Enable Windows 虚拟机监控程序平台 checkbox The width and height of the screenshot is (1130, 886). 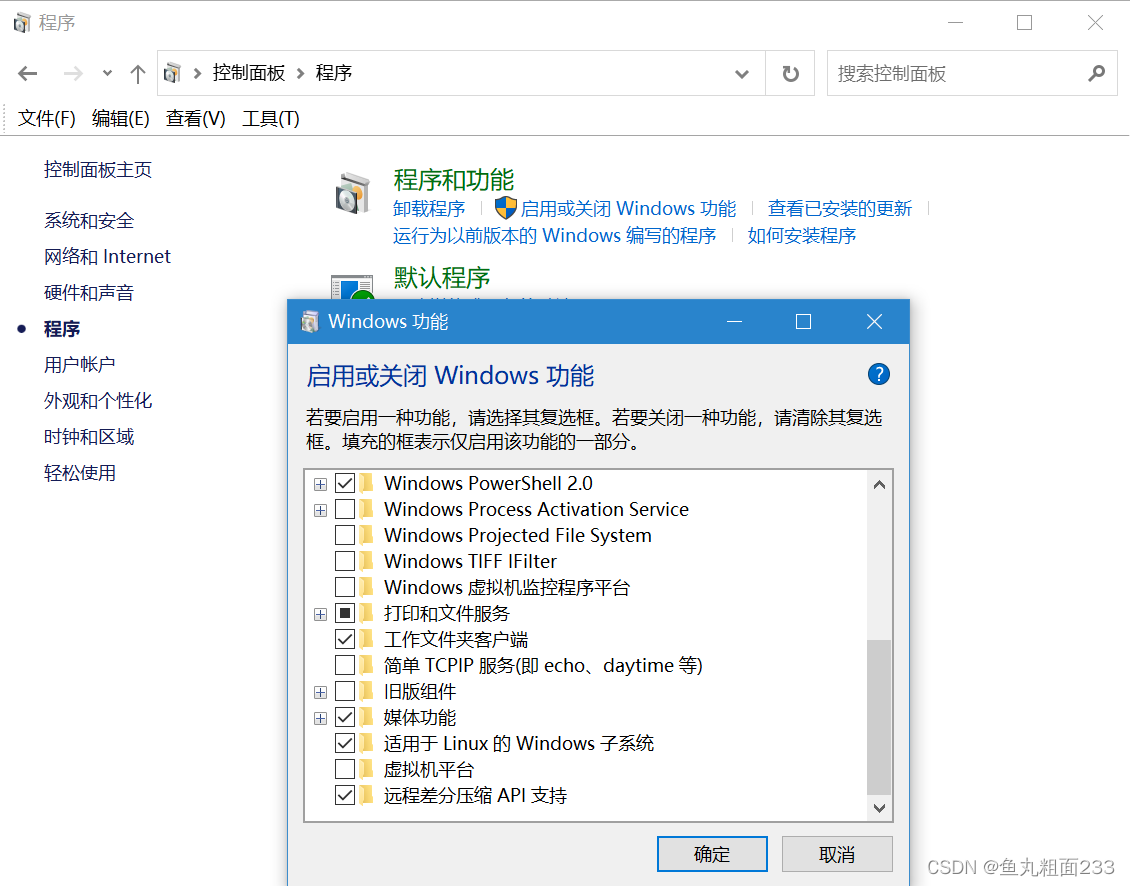[x=345, y=587]
